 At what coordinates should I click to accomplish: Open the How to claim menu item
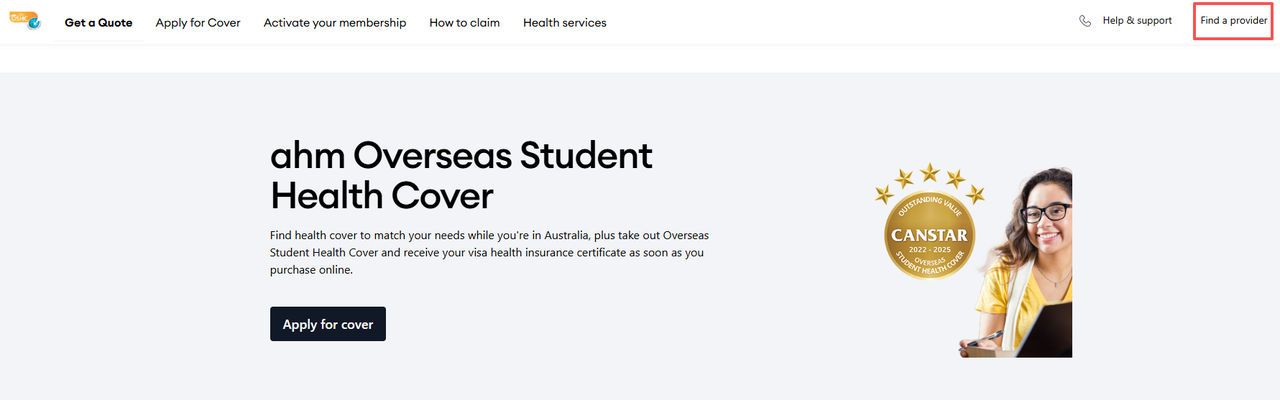coord(464,22)
